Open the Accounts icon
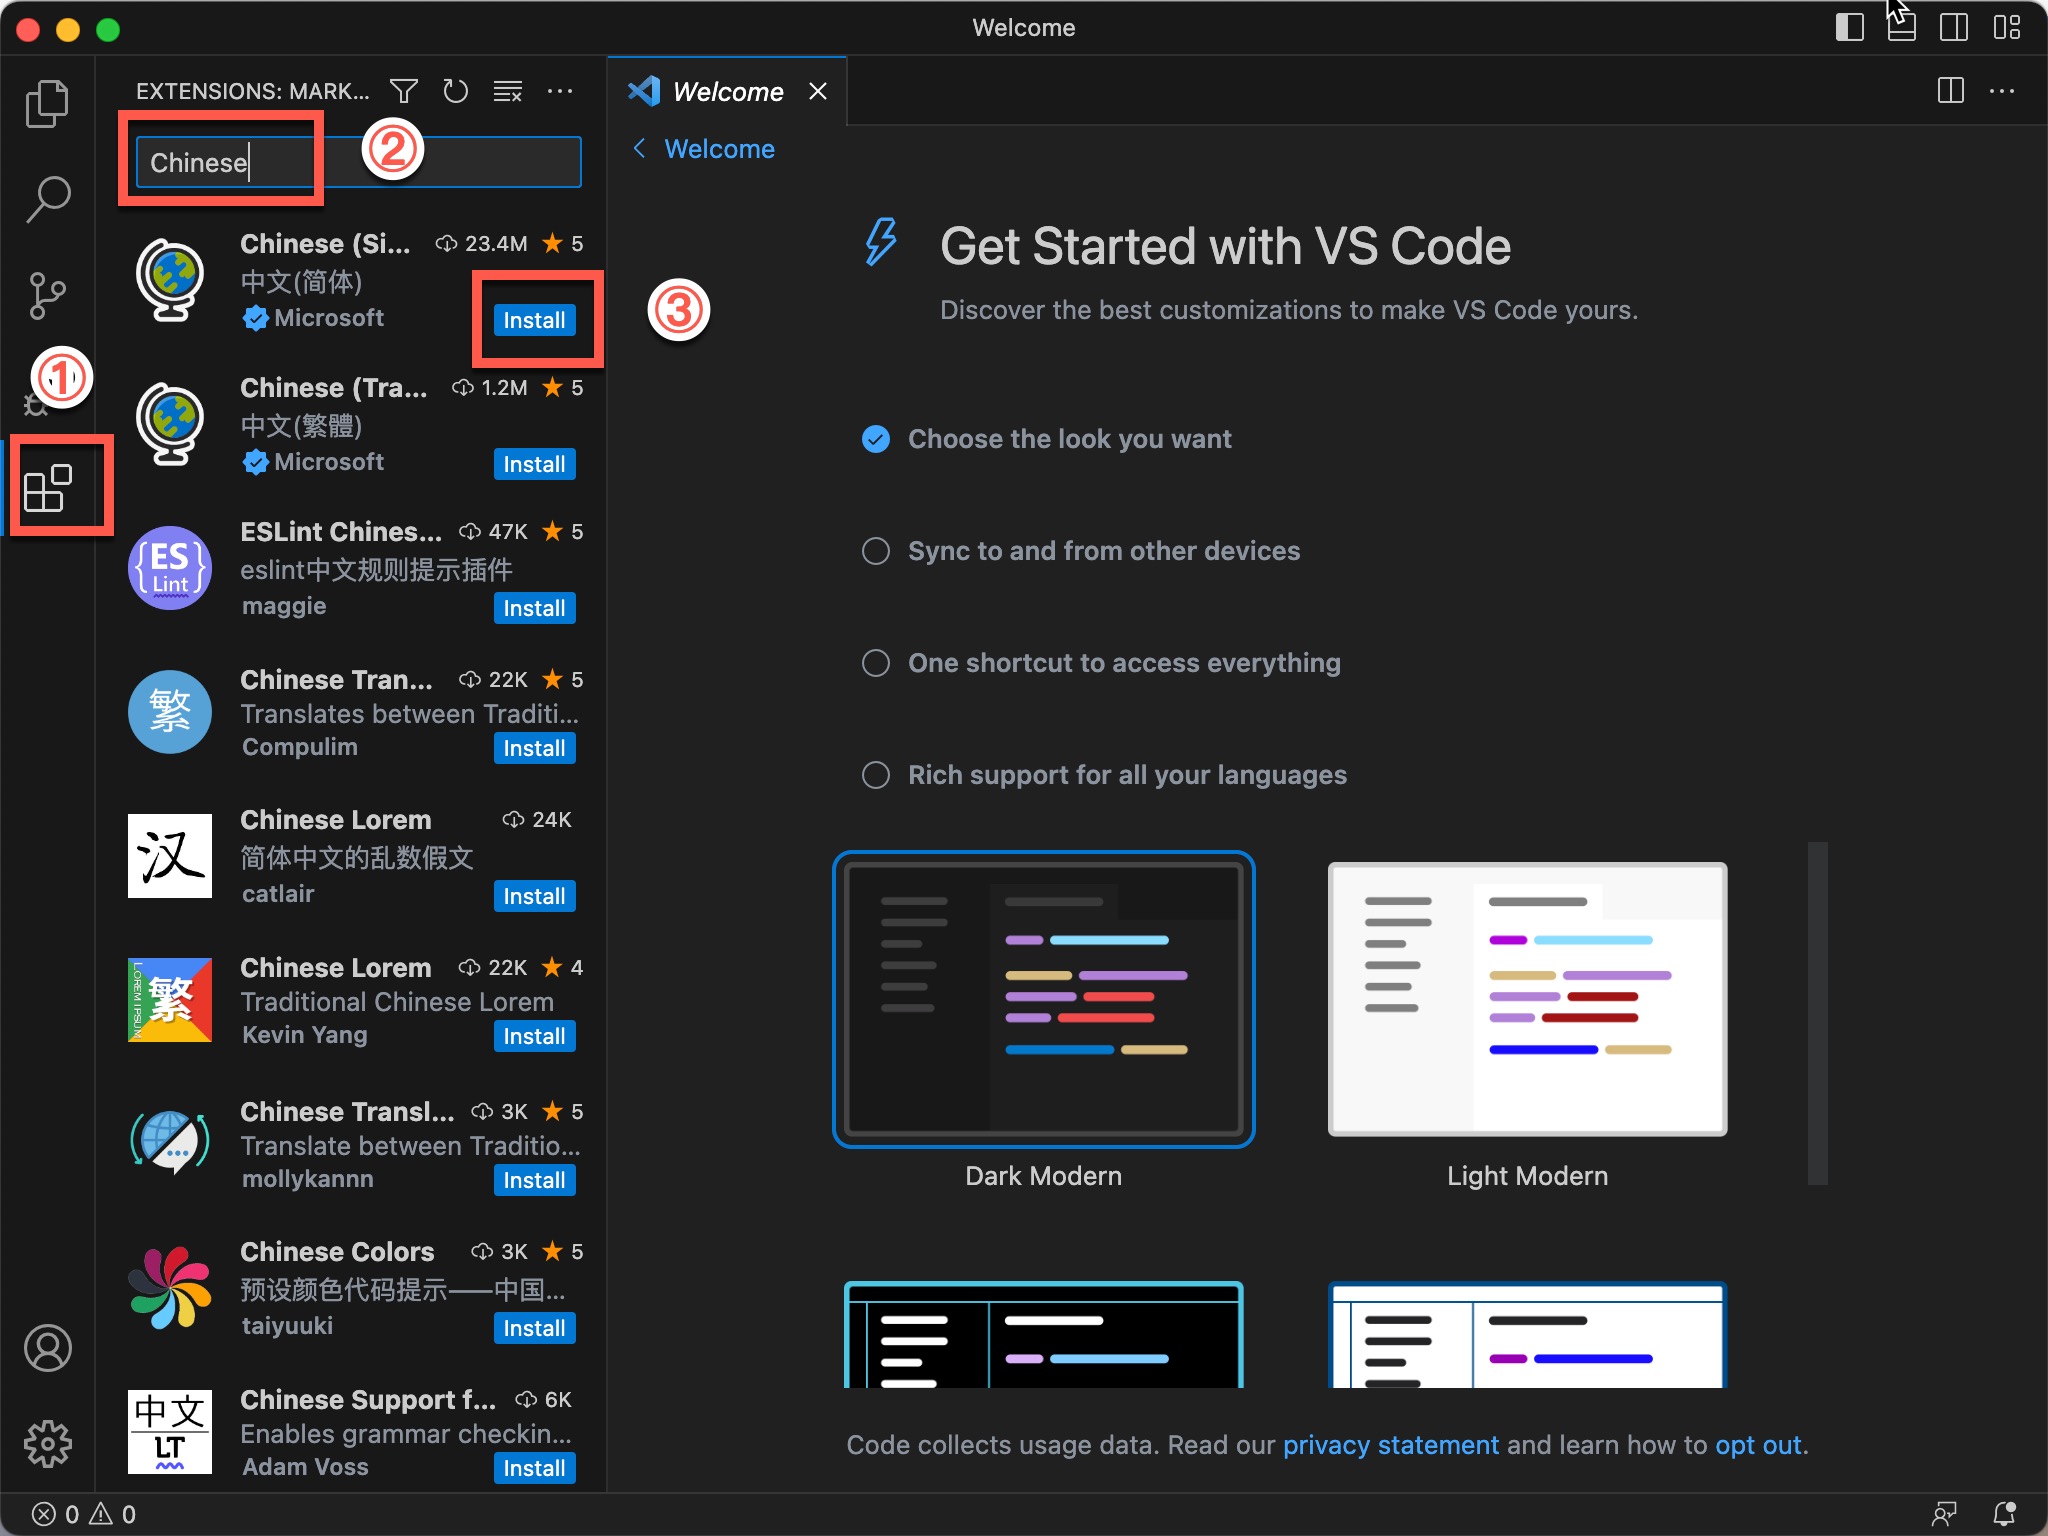The width and height of the screenshot is (2048, 1536). [47, 1347]
